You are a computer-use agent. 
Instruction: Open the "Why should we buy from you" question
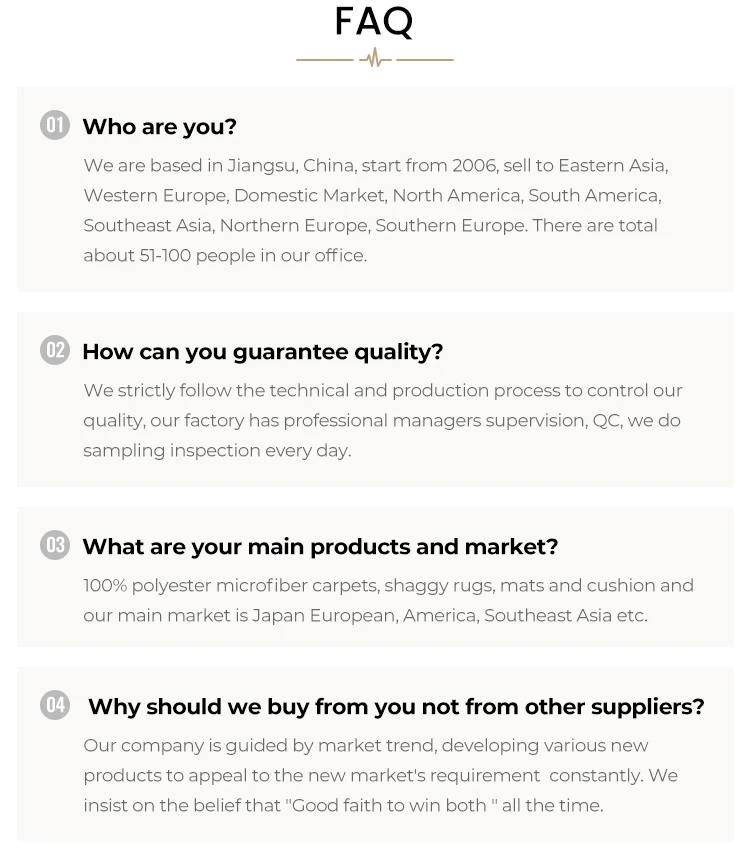coord(396,707)
